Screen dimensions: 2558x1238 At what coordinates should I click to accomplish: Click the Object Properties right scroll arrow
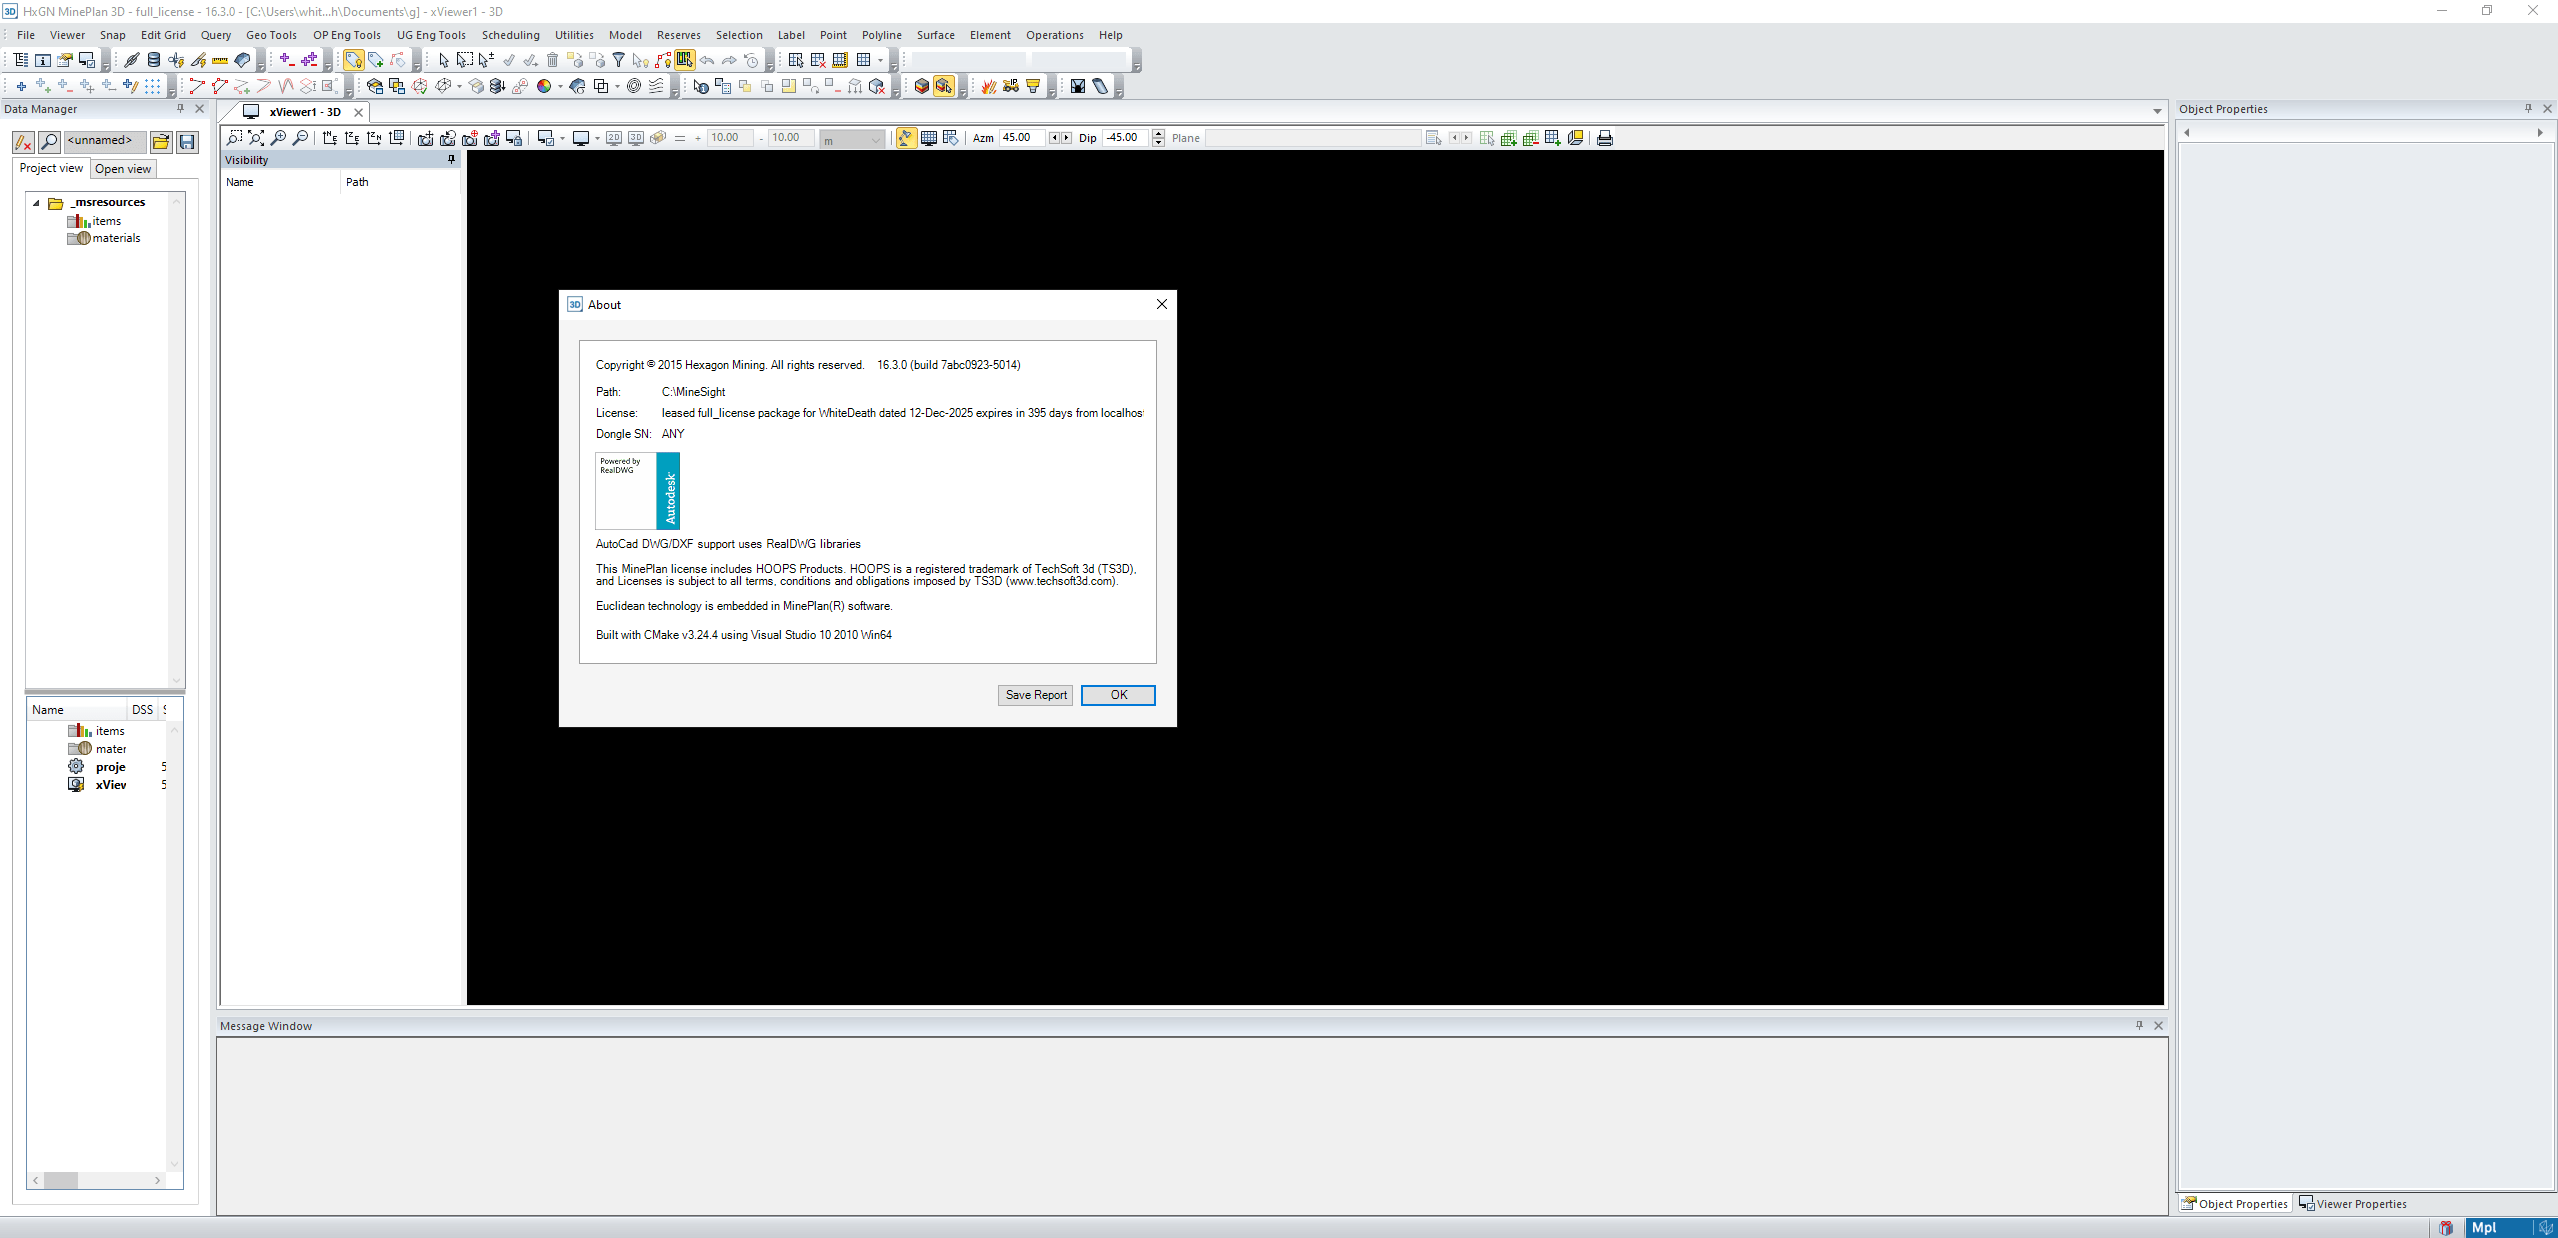pyautogui.click(x=2540, y=132)
